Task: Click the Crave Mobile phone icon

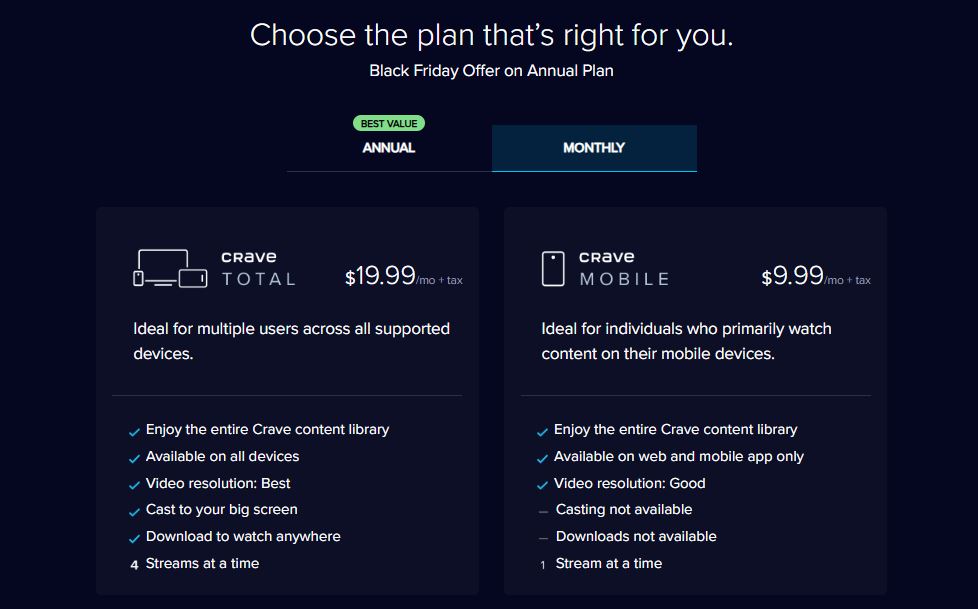Action: click(553, 268)
